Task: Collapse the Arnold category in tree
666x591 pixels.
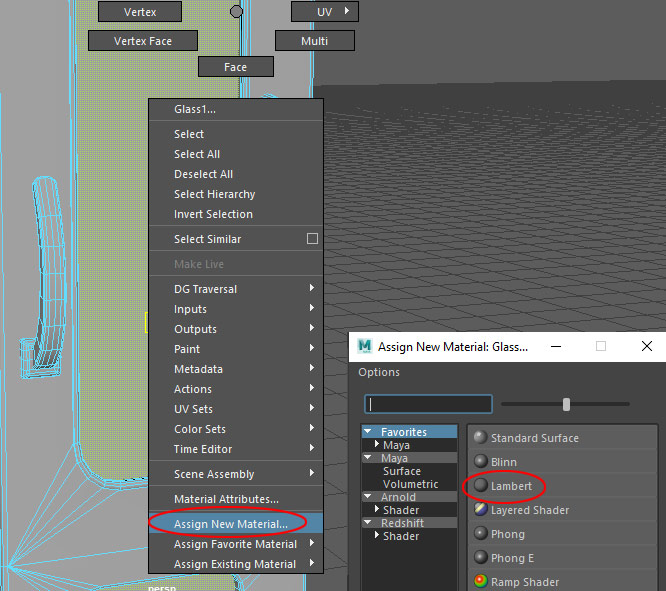Action: click(x=369, y=497)
